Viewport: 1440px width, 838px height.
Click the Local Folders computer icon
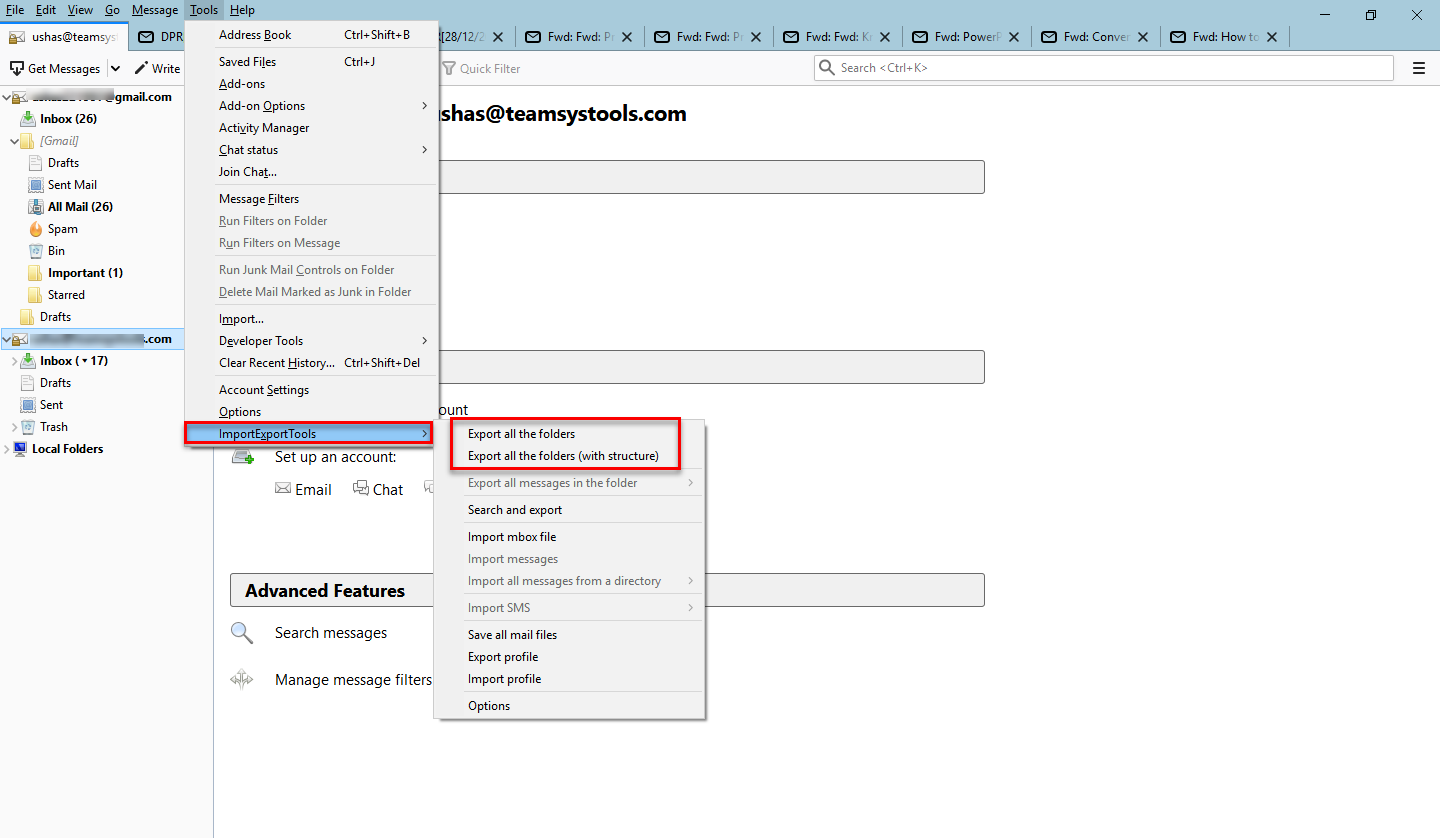tap(20, 449)
